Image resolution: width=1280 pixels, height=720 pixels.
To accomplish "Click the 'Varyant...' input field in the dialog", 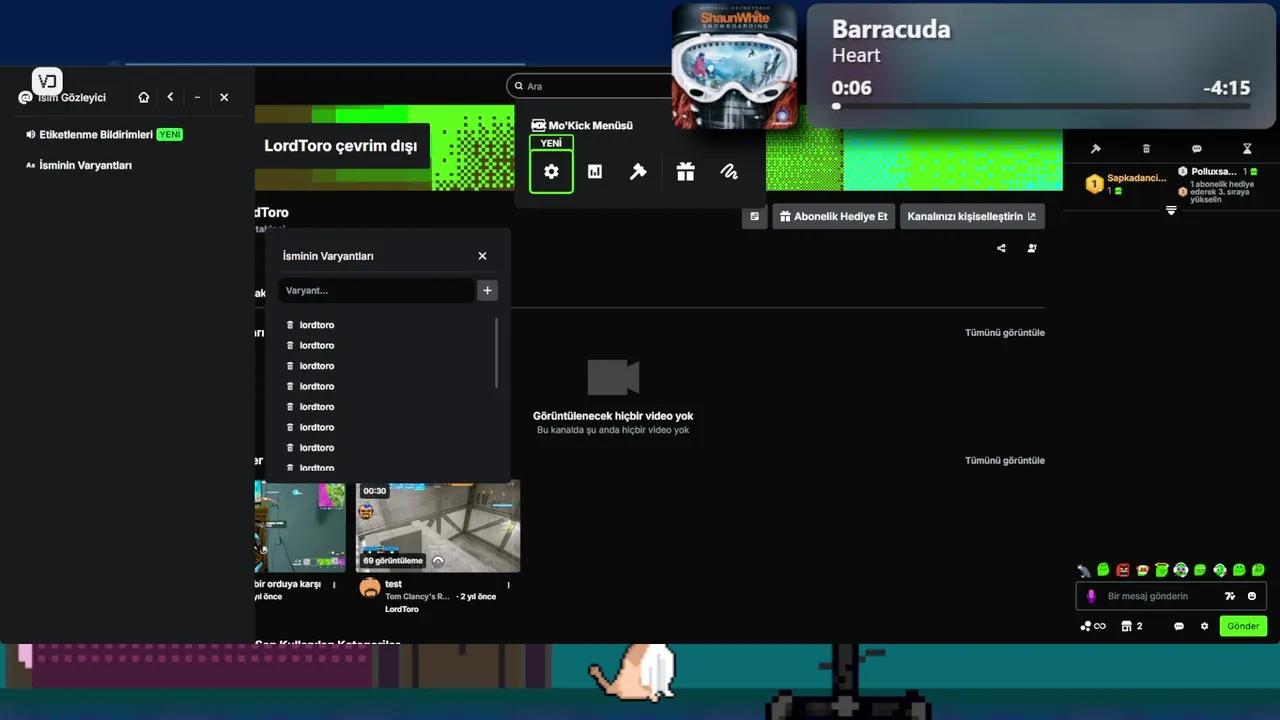I will coord(375,290).
